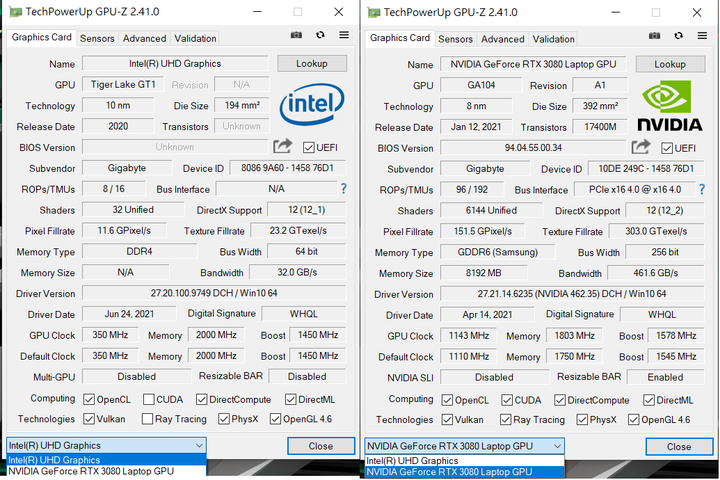Click Device ID value 8086 9A60 - 1458 76D1
720x480 pixels.
tap(287, 168)
